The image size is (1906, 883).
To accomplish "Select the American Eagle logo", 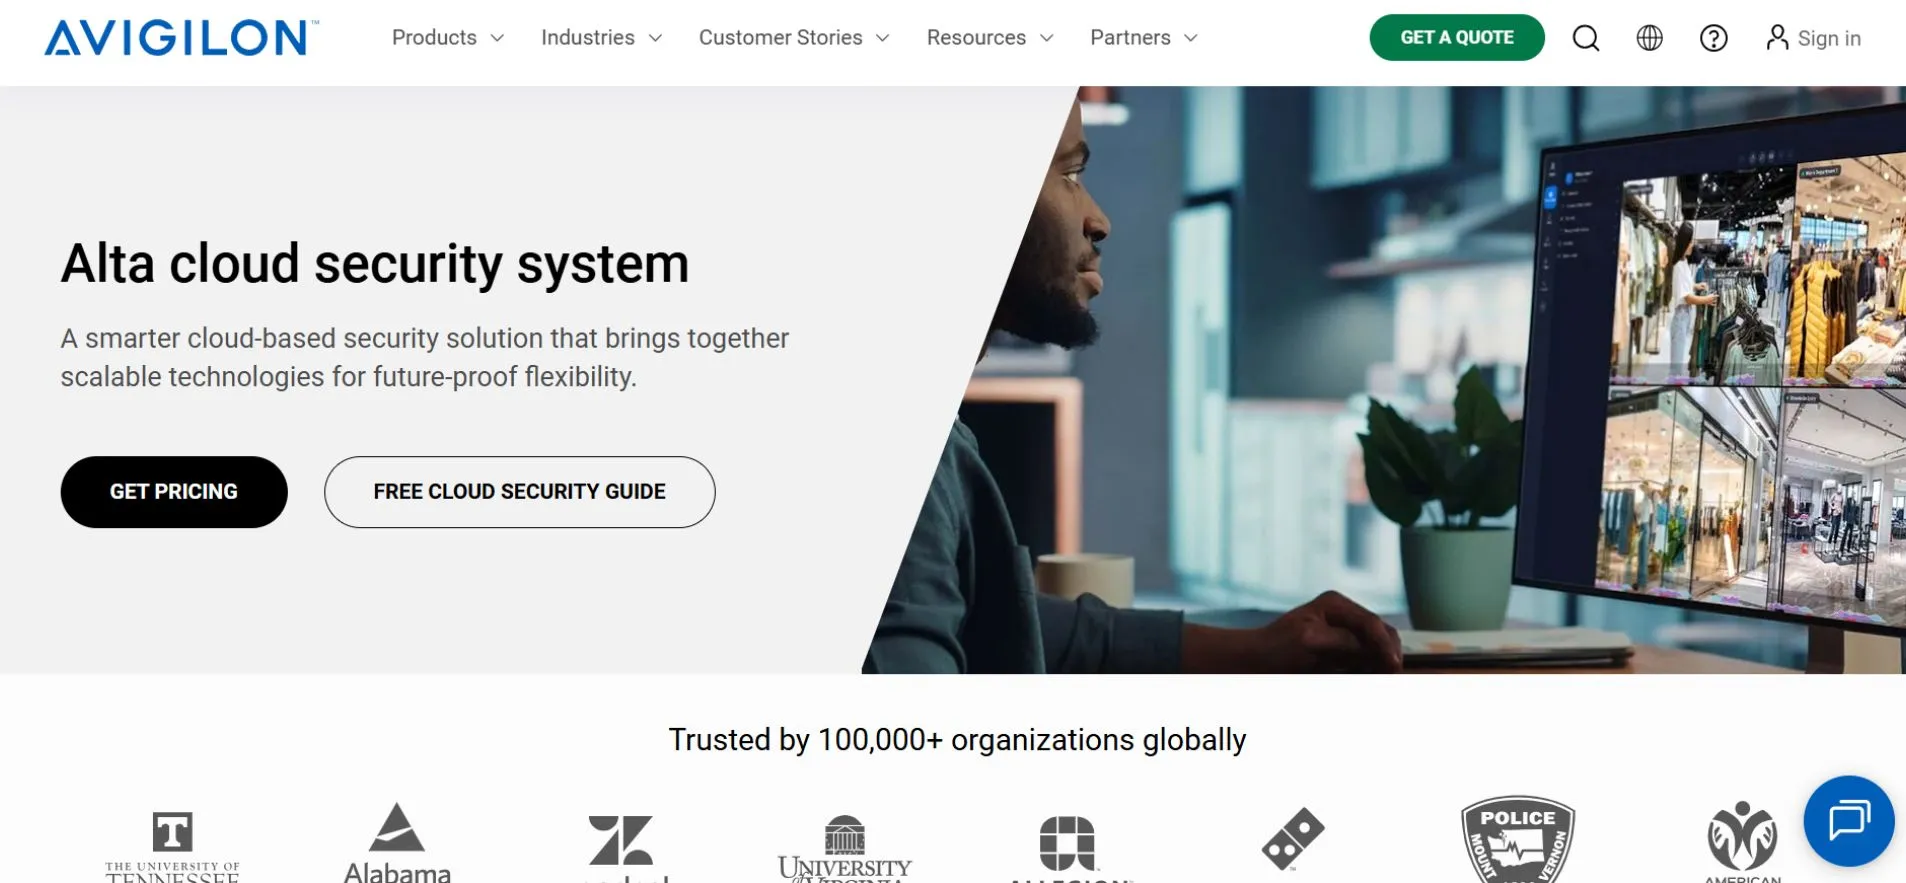I will click(x=1743, y=842).
